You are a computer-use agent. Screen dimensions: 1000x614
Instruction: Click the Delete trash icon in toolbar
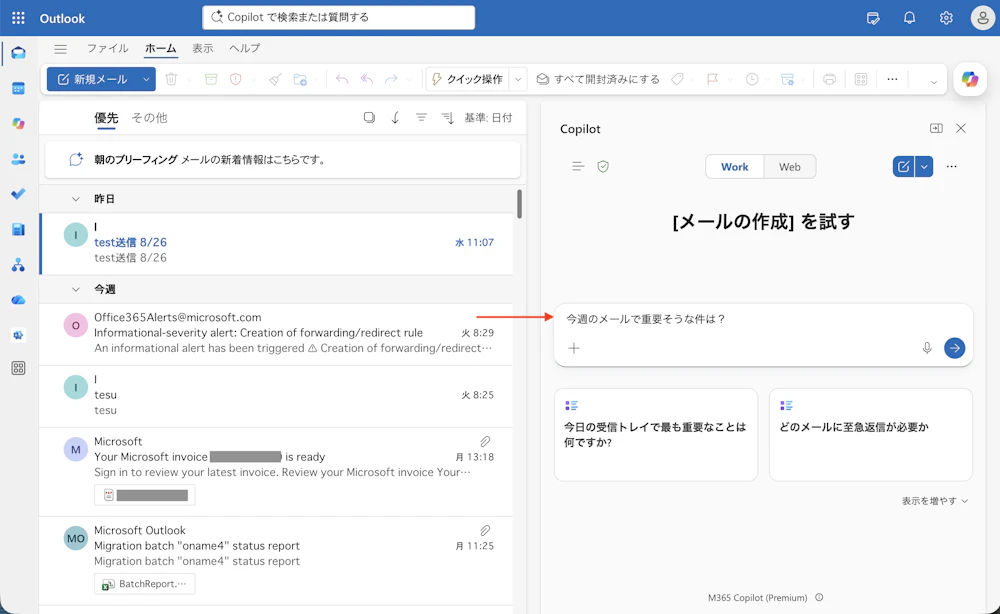[x=171, y=79]
